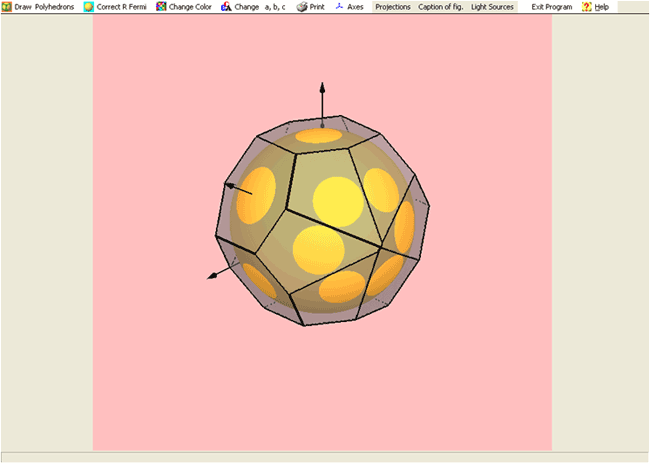
Task: Open Change Color menu label
Action: [190, 7]
